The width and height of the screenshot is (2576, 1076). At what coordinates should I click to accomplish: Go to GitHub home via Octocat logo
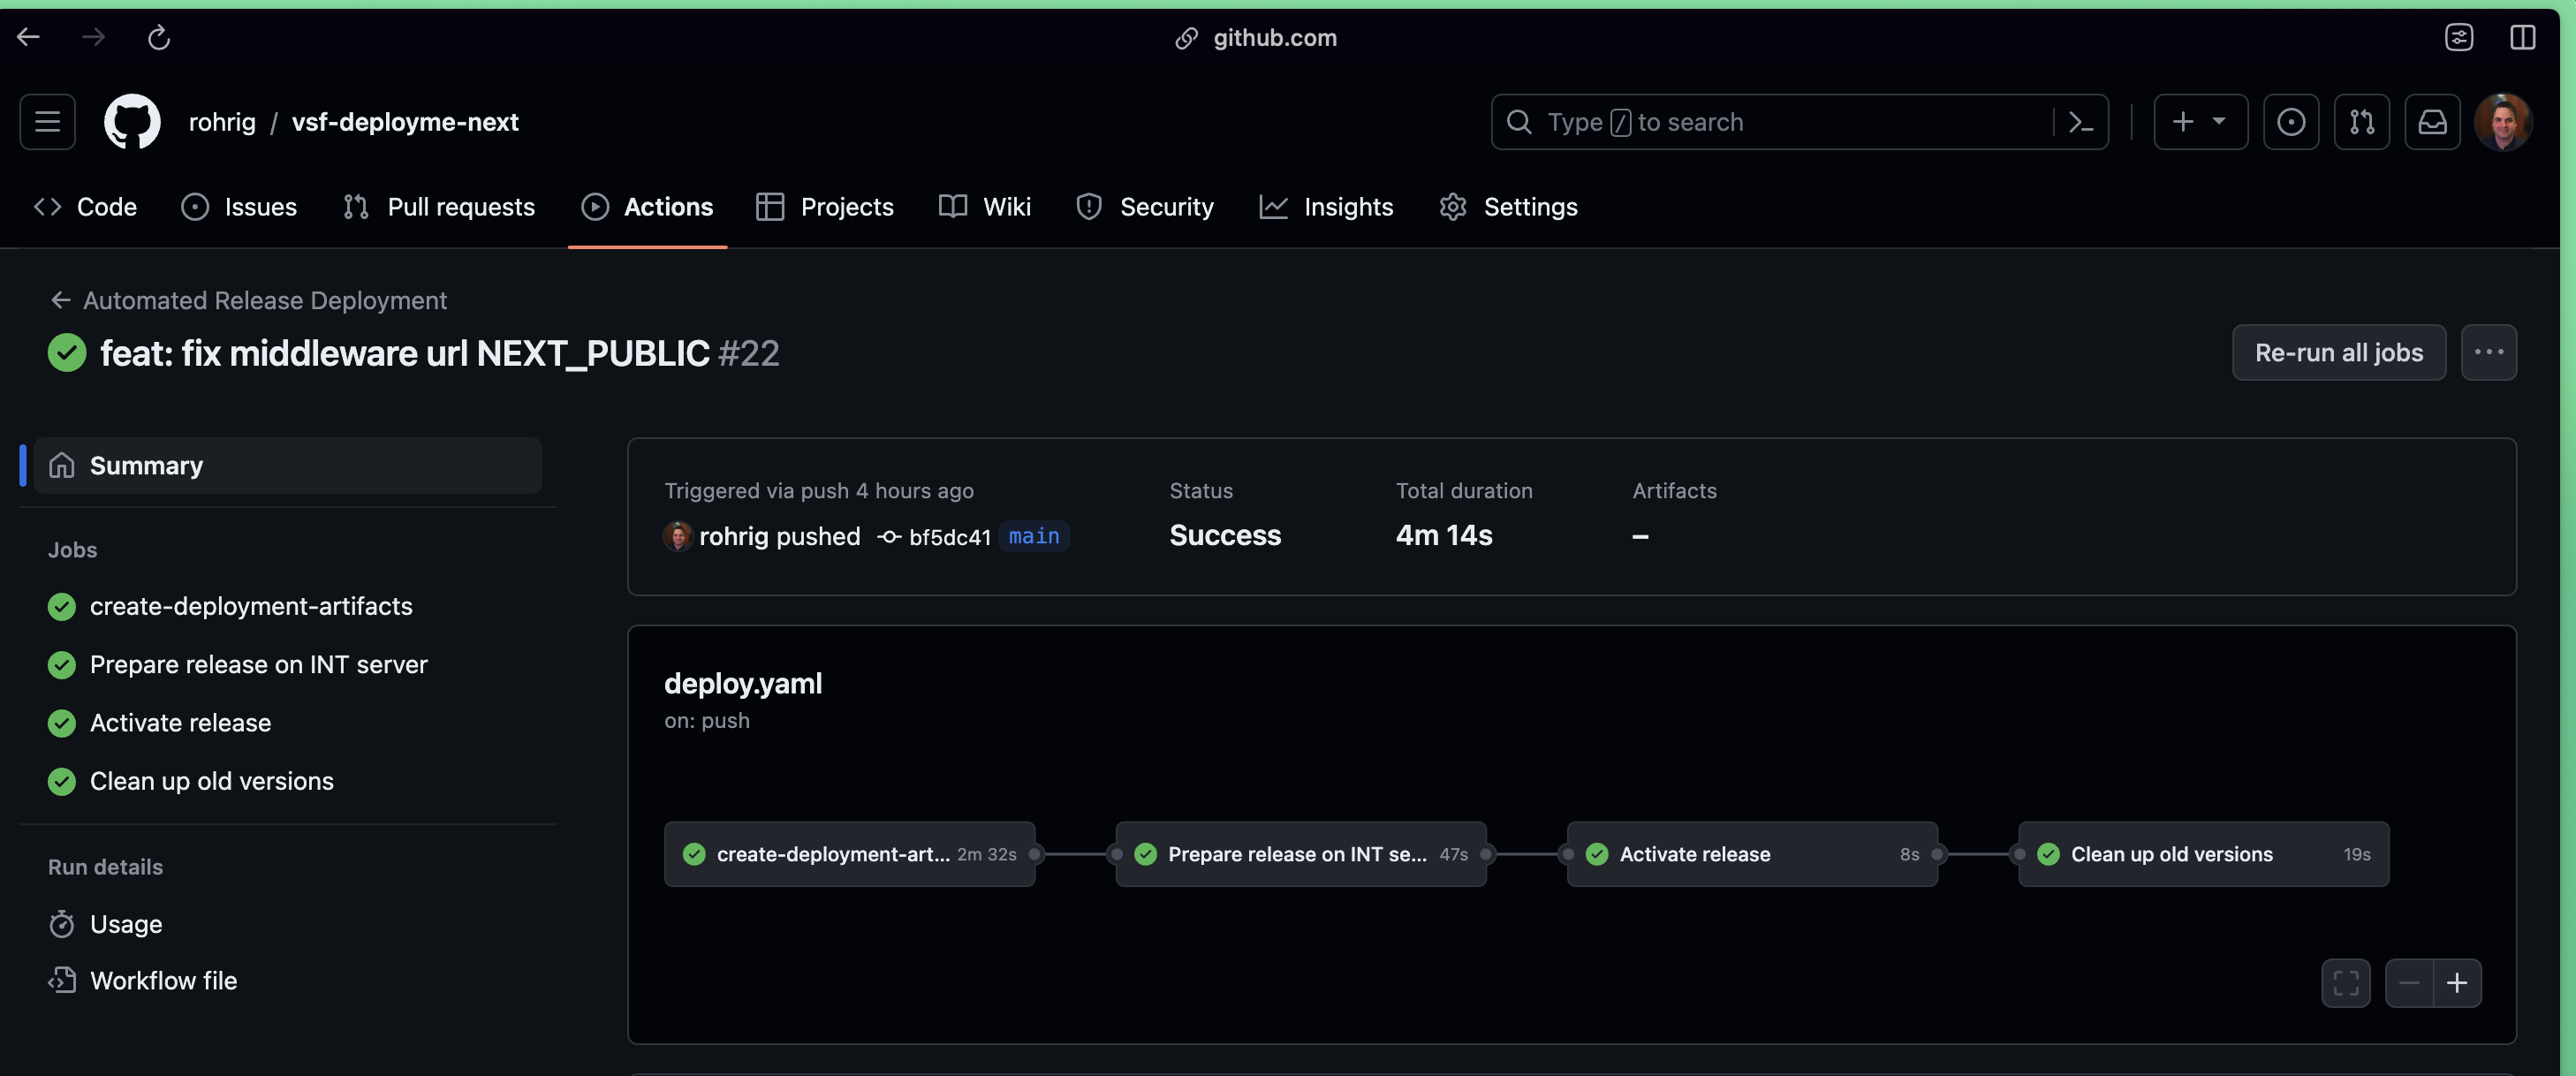(x=132, y=122)
